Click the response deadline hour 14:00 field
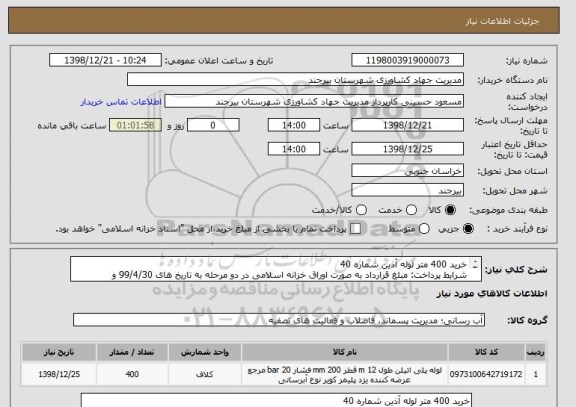 (x=294, y=125)
